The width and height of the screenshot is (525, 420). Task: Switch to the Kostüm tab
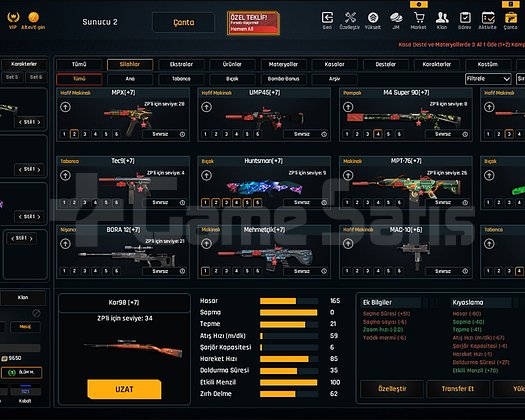(x=488, y=64)
